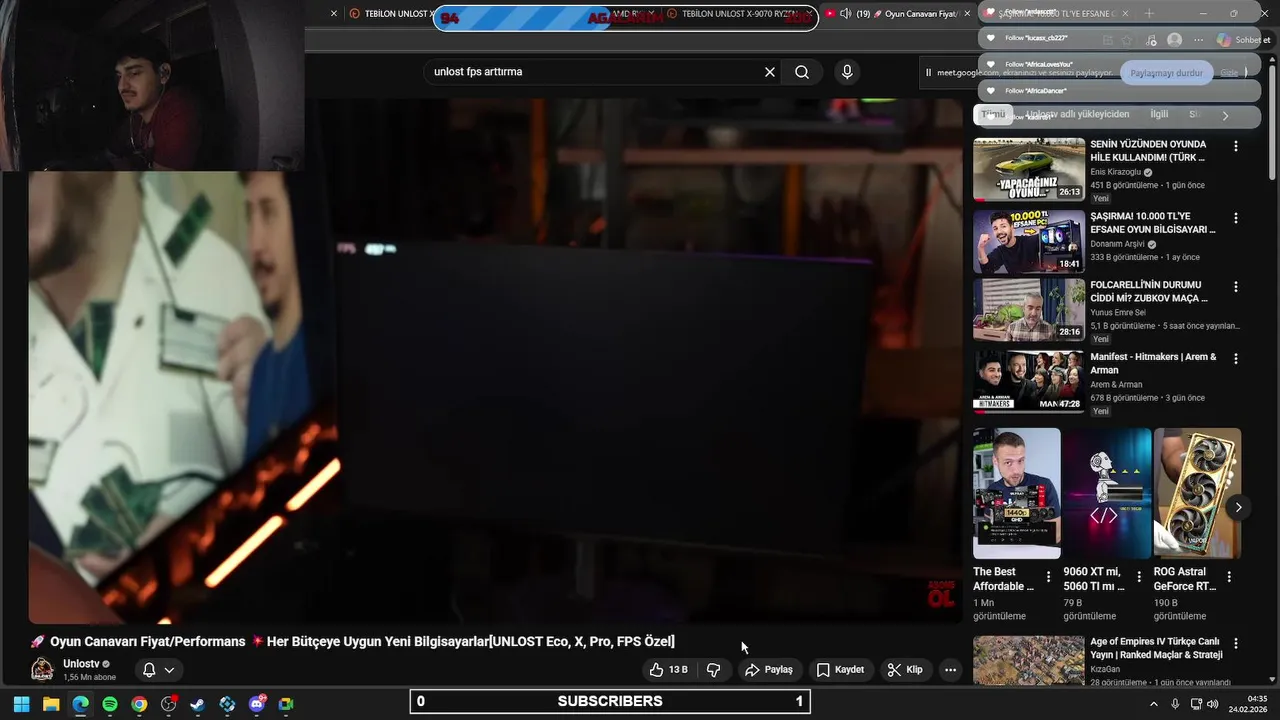The width and height of the screenshot is (1280, 720).
Task: Open the Windows Start menu
Action: 21,704
